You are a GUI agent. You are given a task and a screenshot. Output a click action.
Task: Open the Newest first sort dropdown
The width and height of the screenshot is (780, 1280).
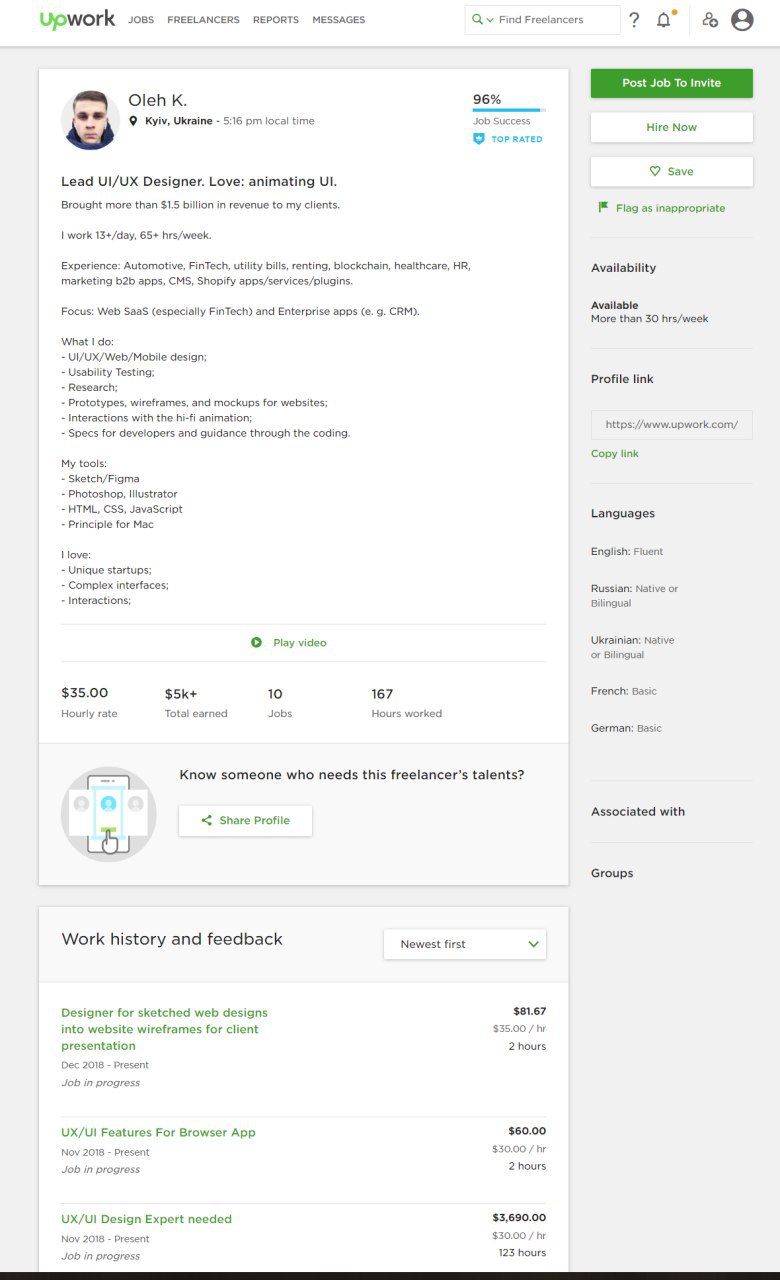[465, 944]
